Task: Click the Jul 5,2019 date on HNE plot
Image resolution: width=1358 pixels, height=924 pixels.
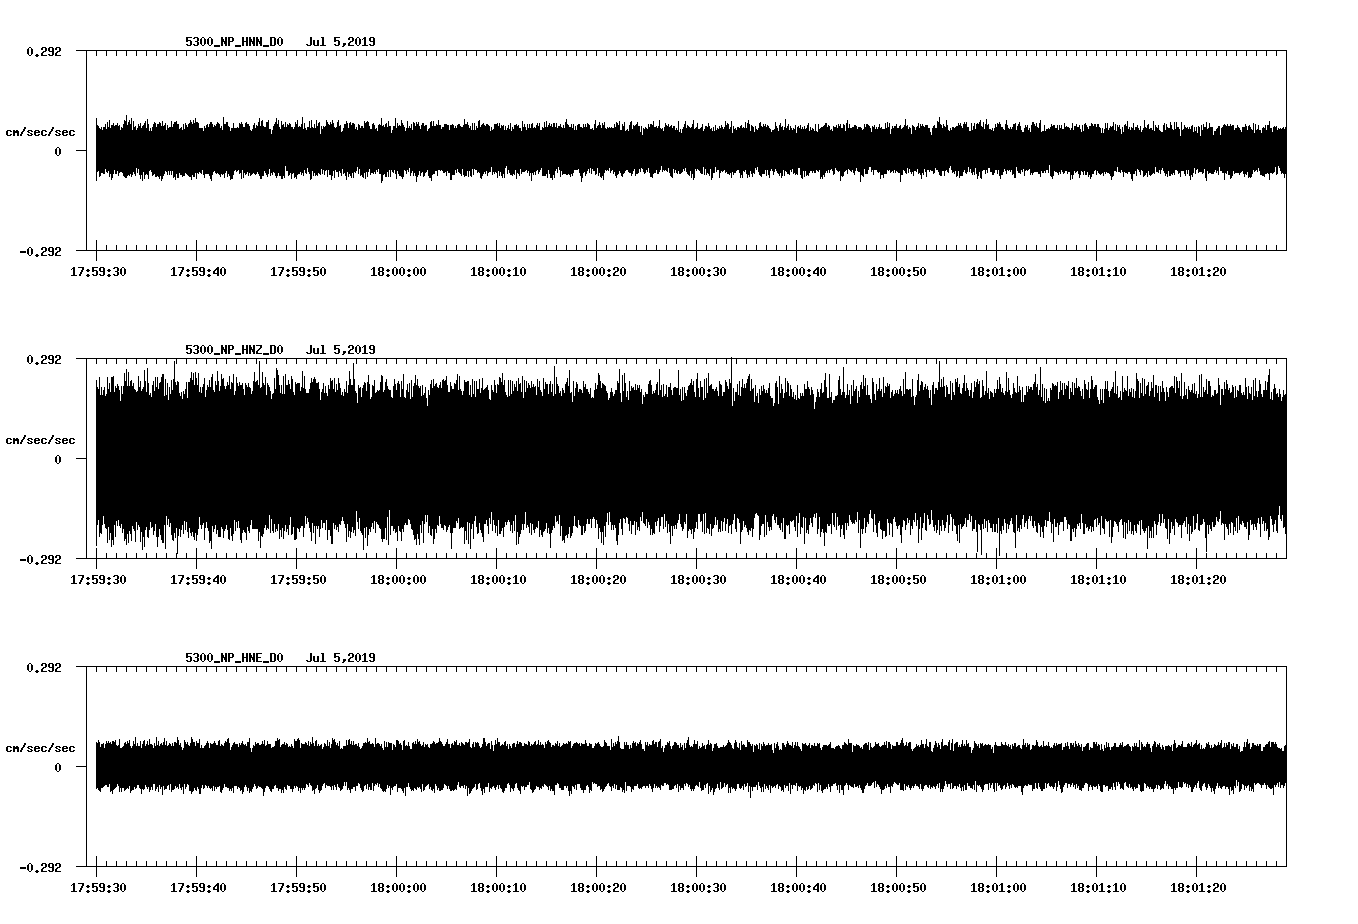Action: tap(341, 658)
